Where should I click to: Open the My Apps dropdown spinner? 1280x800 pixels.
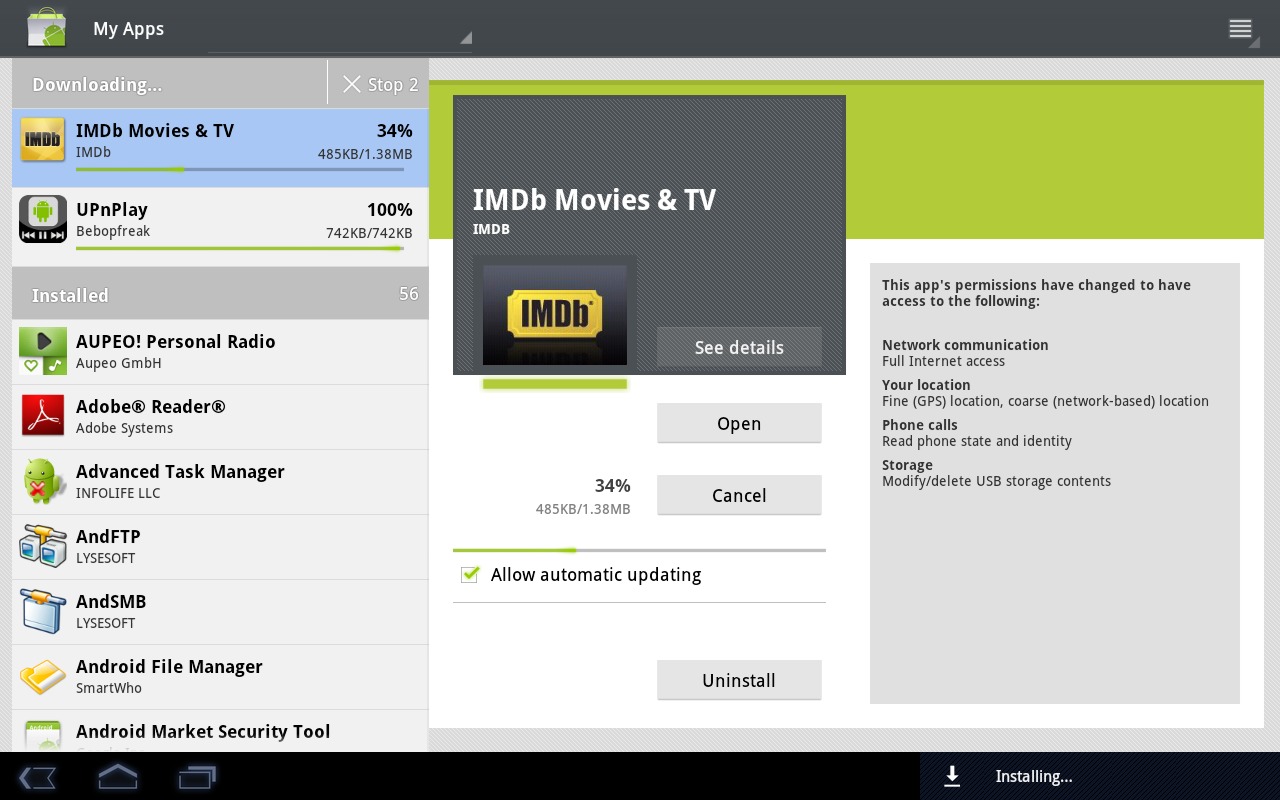[x=340, y=29]
